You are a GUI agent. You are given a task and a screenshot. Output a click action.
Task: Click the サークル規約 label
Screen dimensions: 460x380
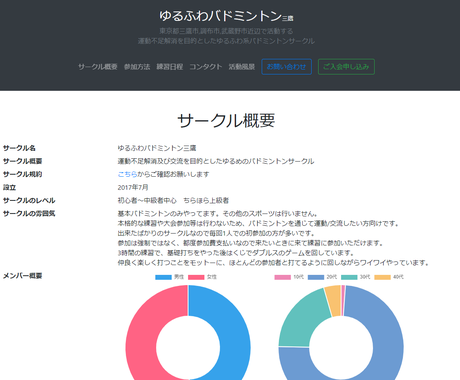coord(23,174)
